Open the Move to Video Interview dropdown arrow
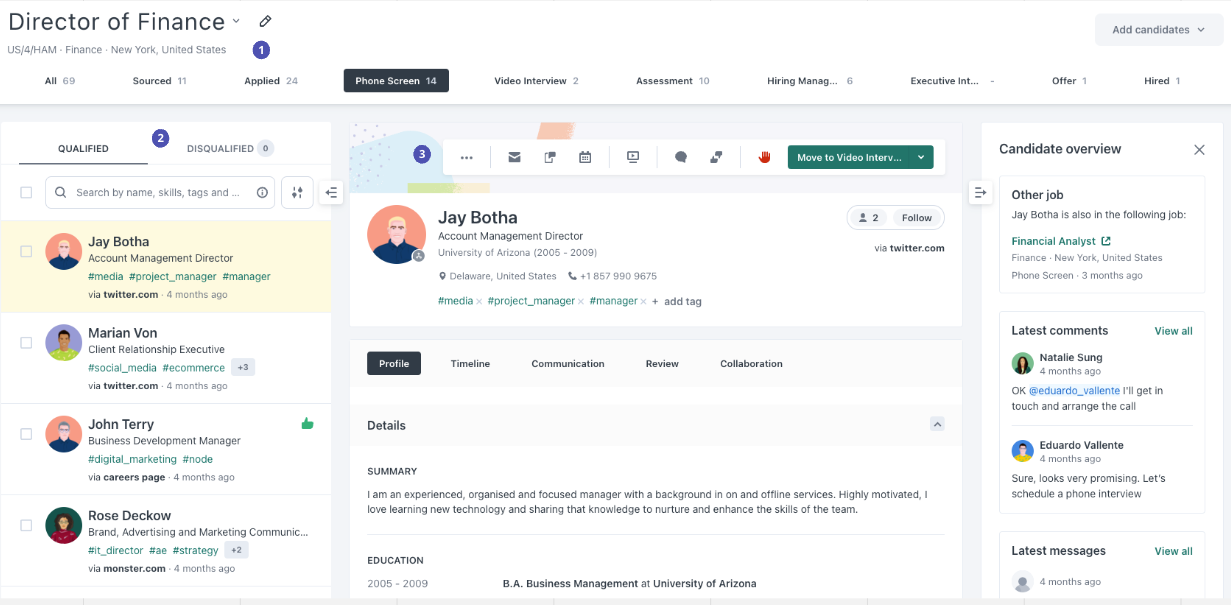This screenshot has height=605, width=1231. point(921,157)
